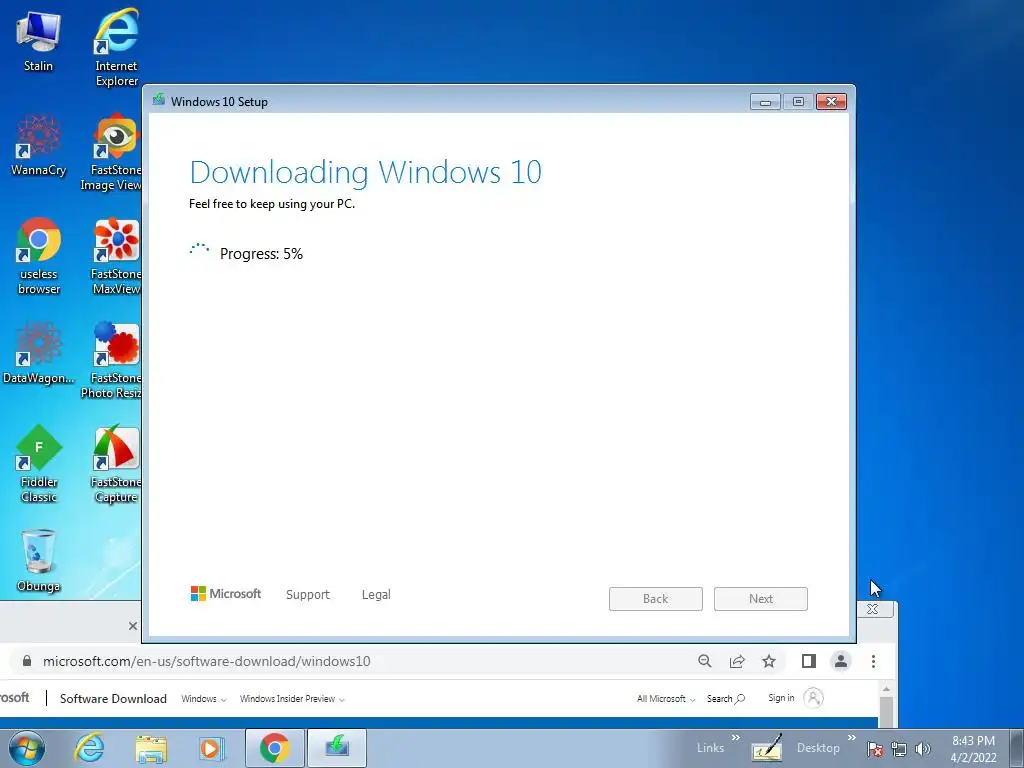Bookmark this page with the star icon
The width and height of the screenshot is (1024, 768).
769,661
